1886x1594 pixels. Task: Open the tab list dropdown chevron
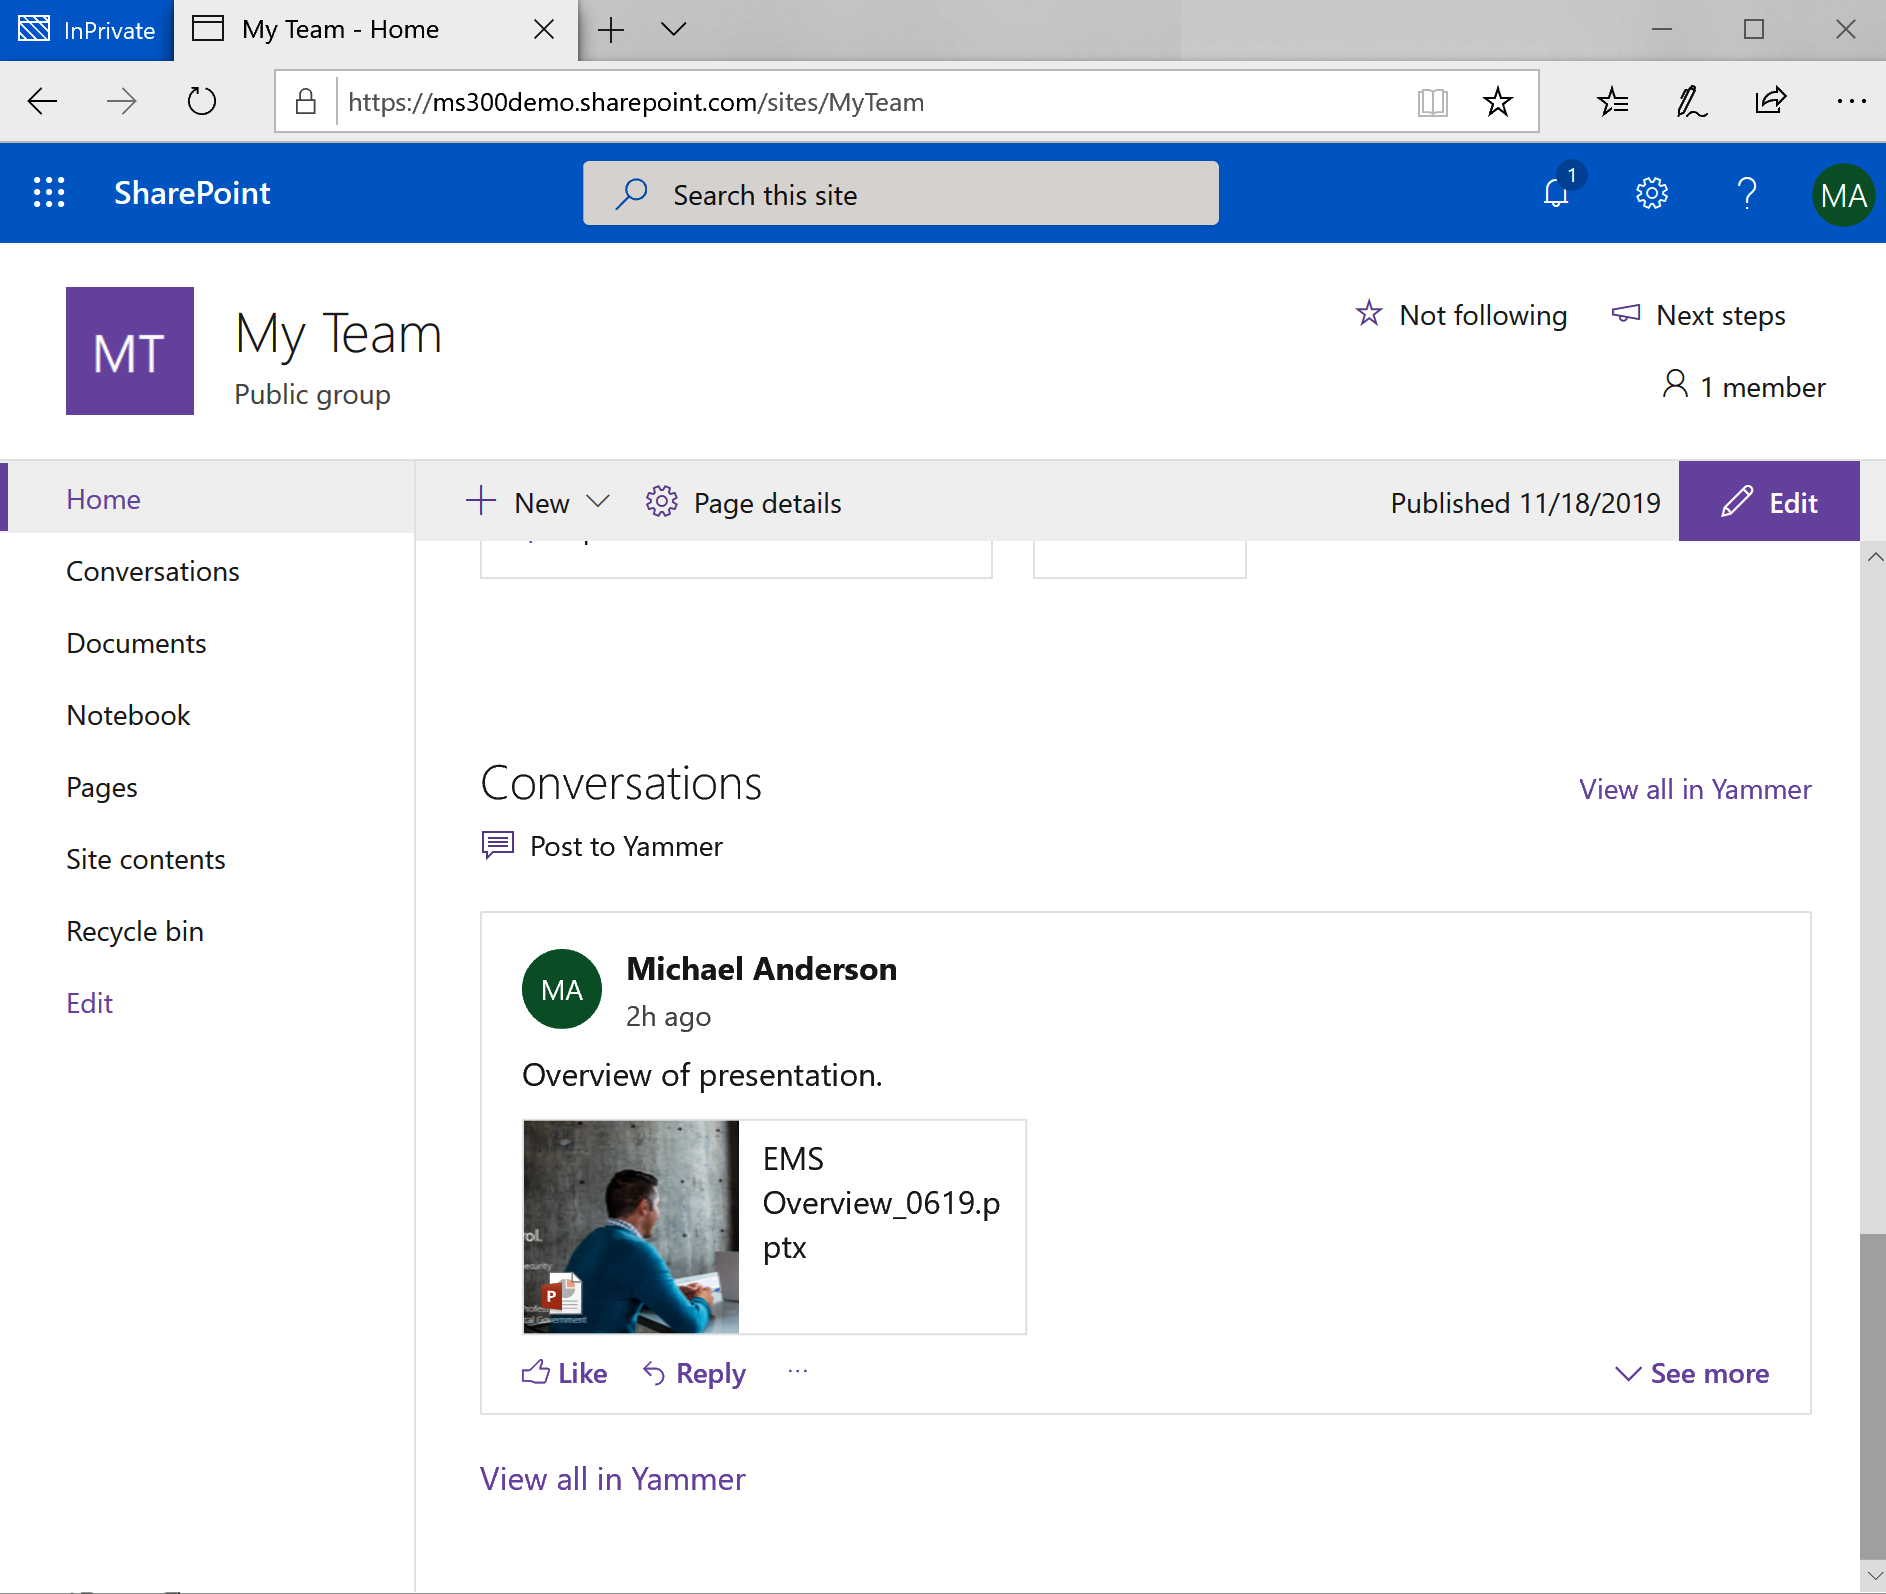tap(674, 29)
